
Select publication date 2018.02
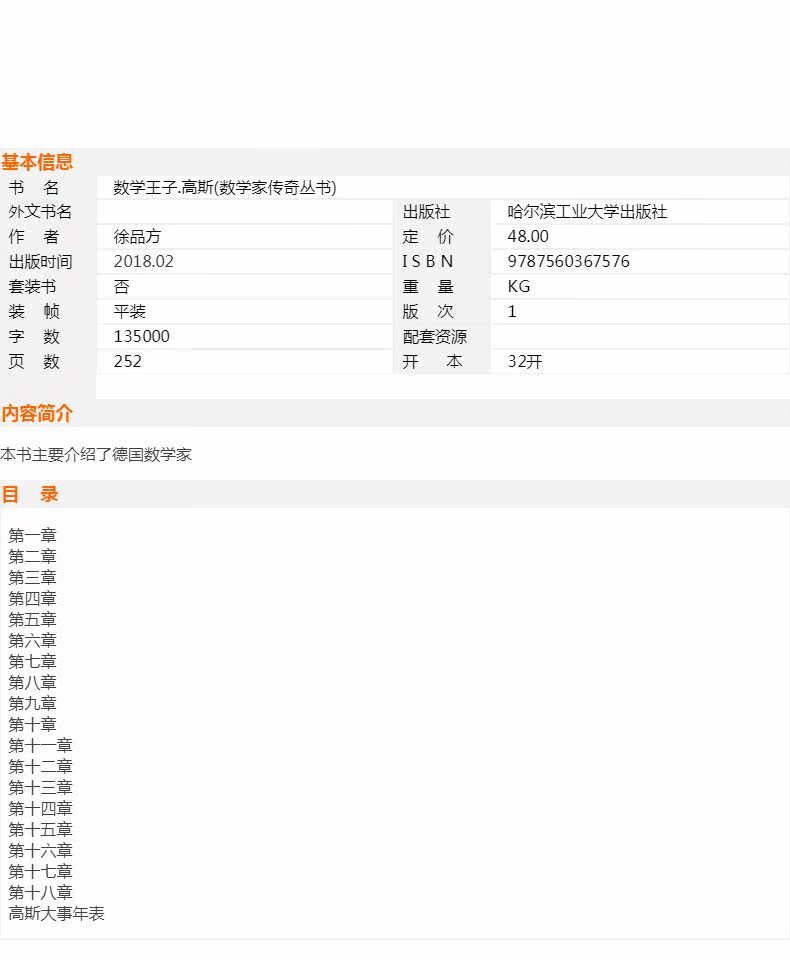point(144,261)
